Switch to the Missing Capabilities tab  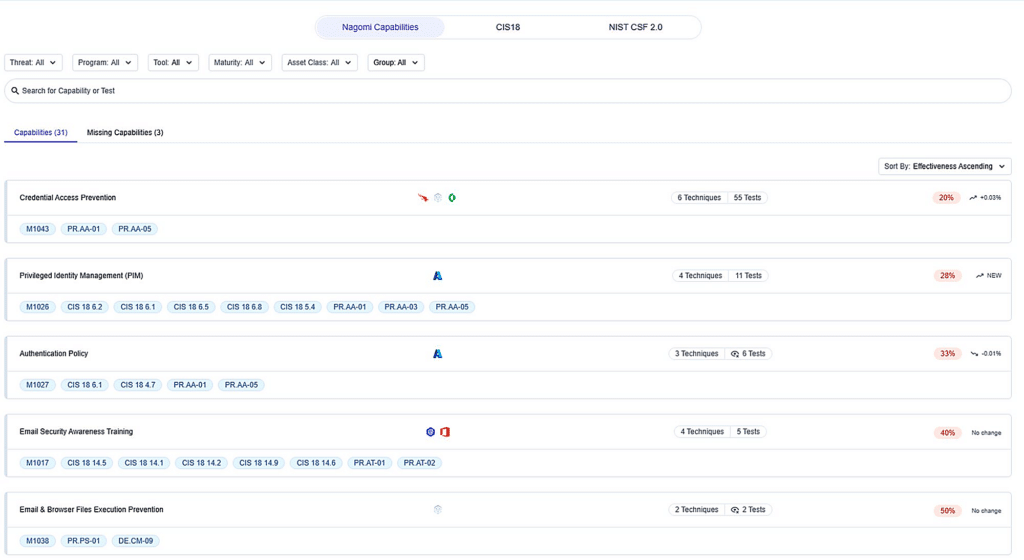(125, 133)
